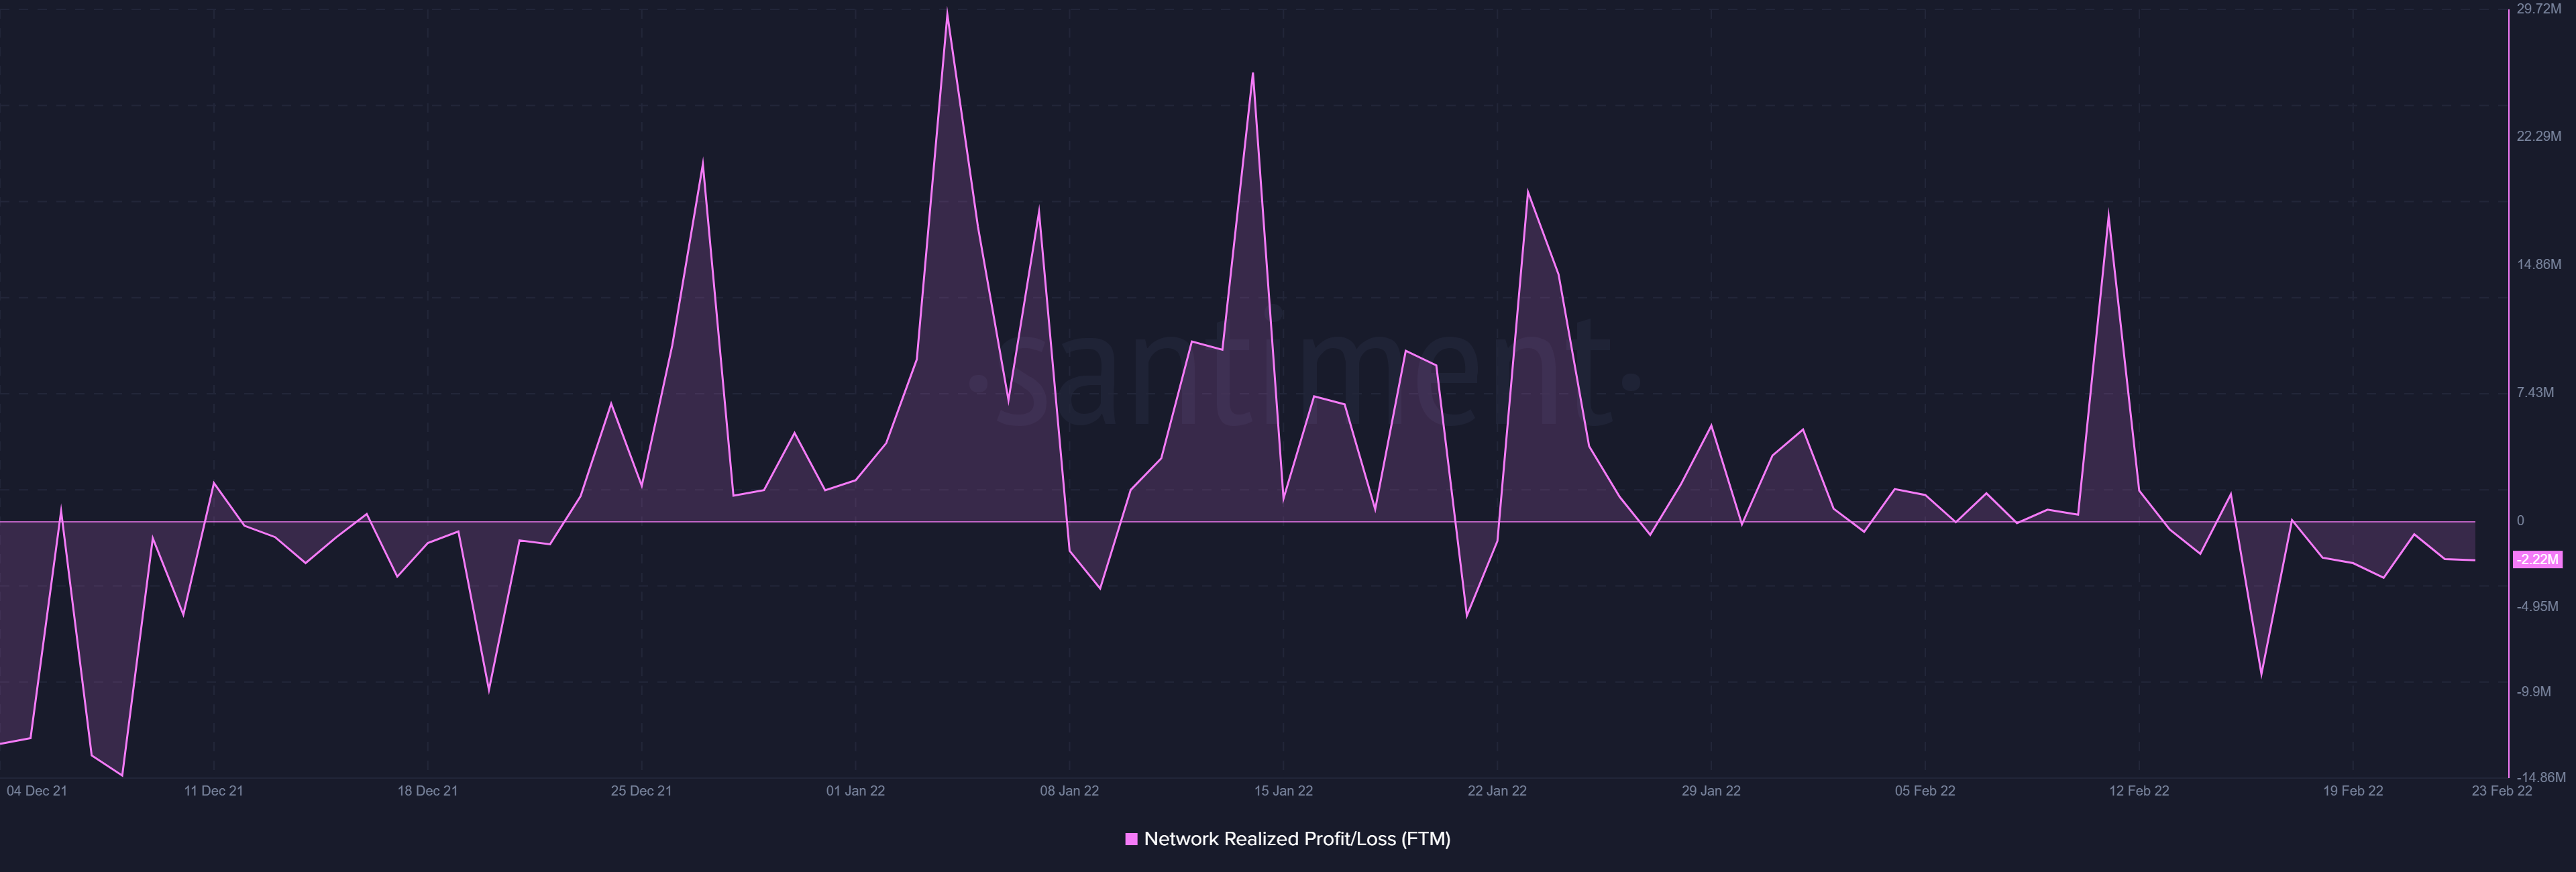Image resolution: width=2576 pixels, height=872 pixels.
Task: Click the pink -2.22M current value badge
Action: tap(2537, 559)
